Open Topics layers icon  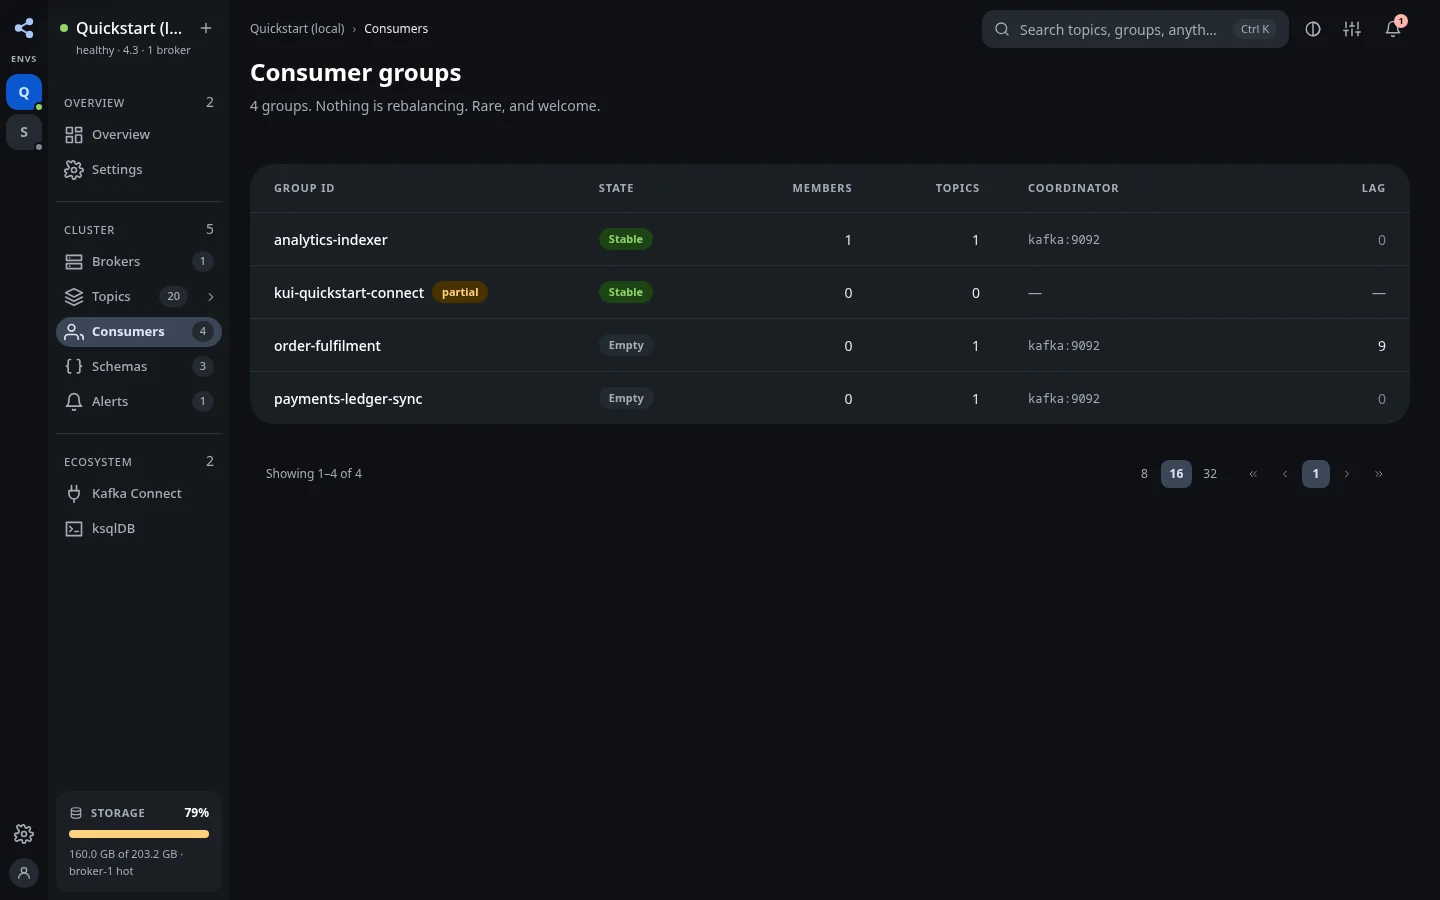pos(74,297)
